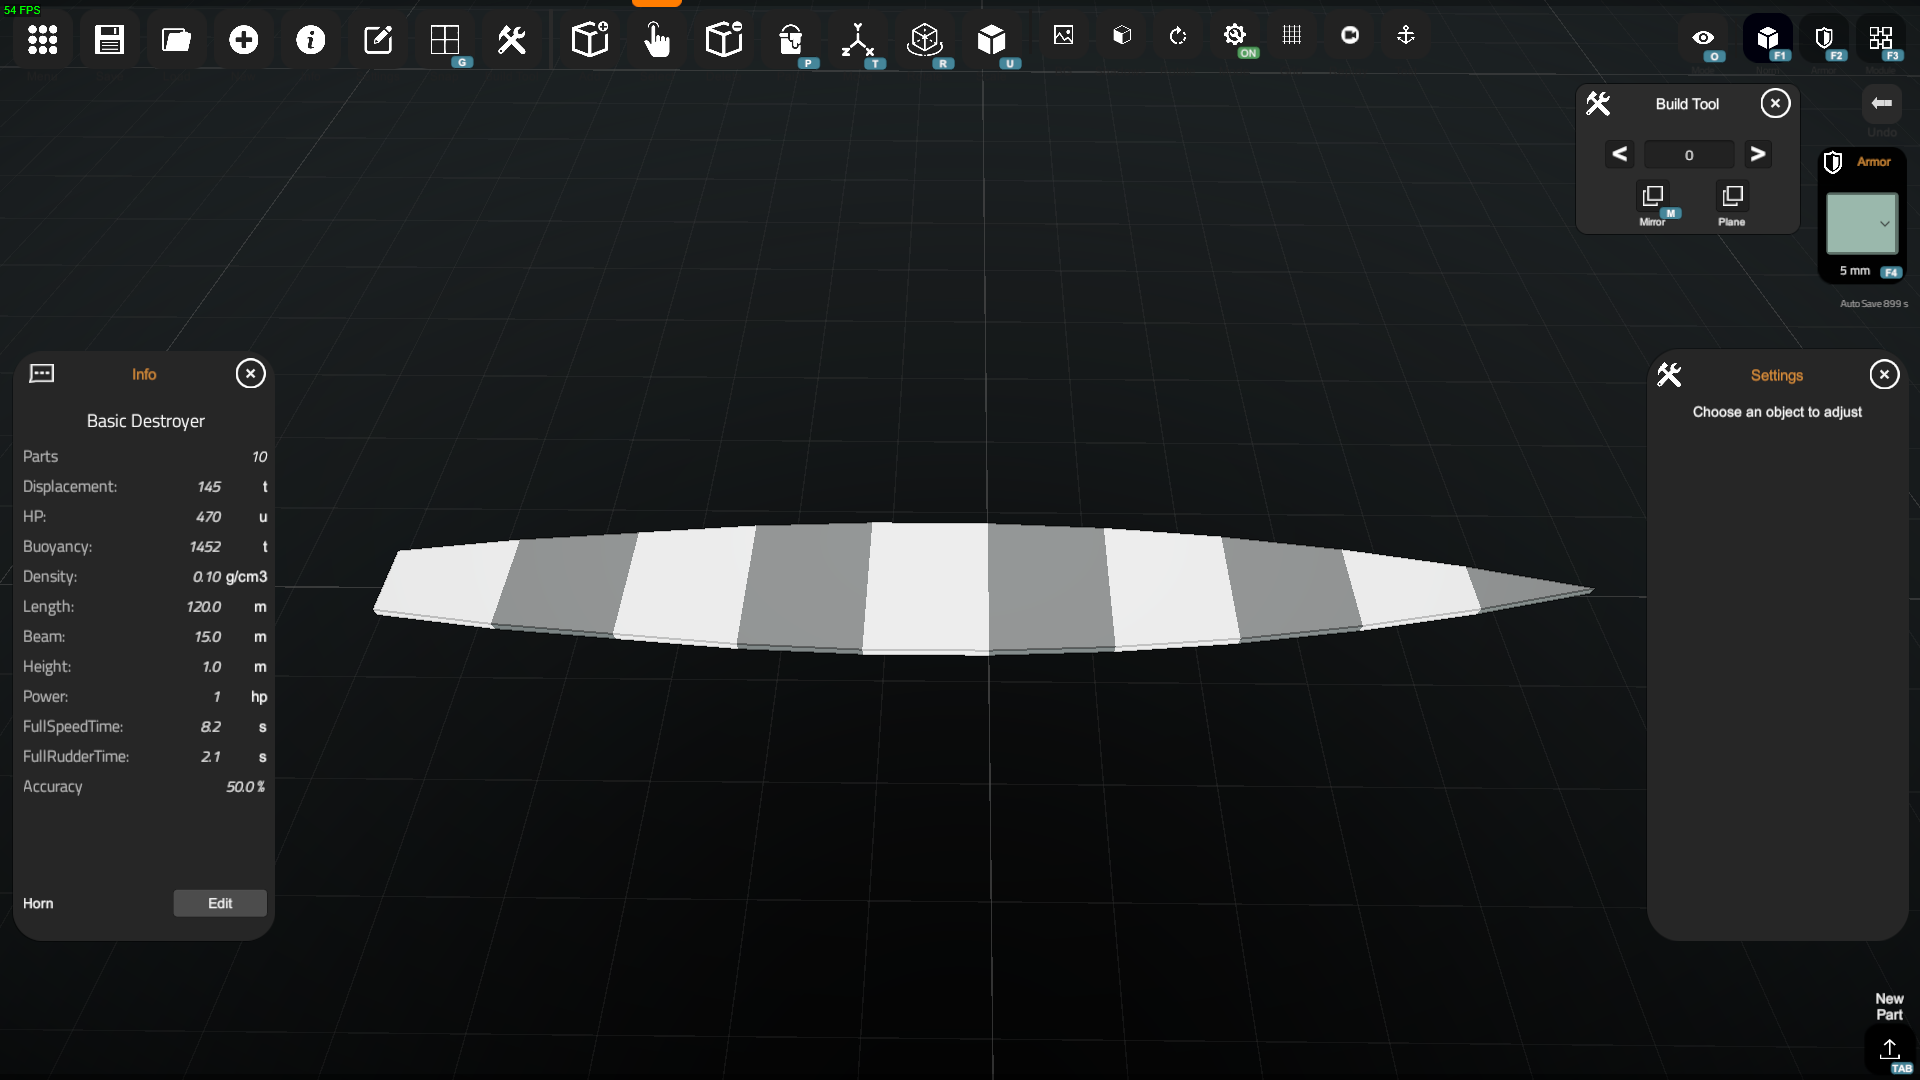Viewport: 1920px width, 1080px height.
Task: Select the hand pointer select tool
Action: coord(657,40)
